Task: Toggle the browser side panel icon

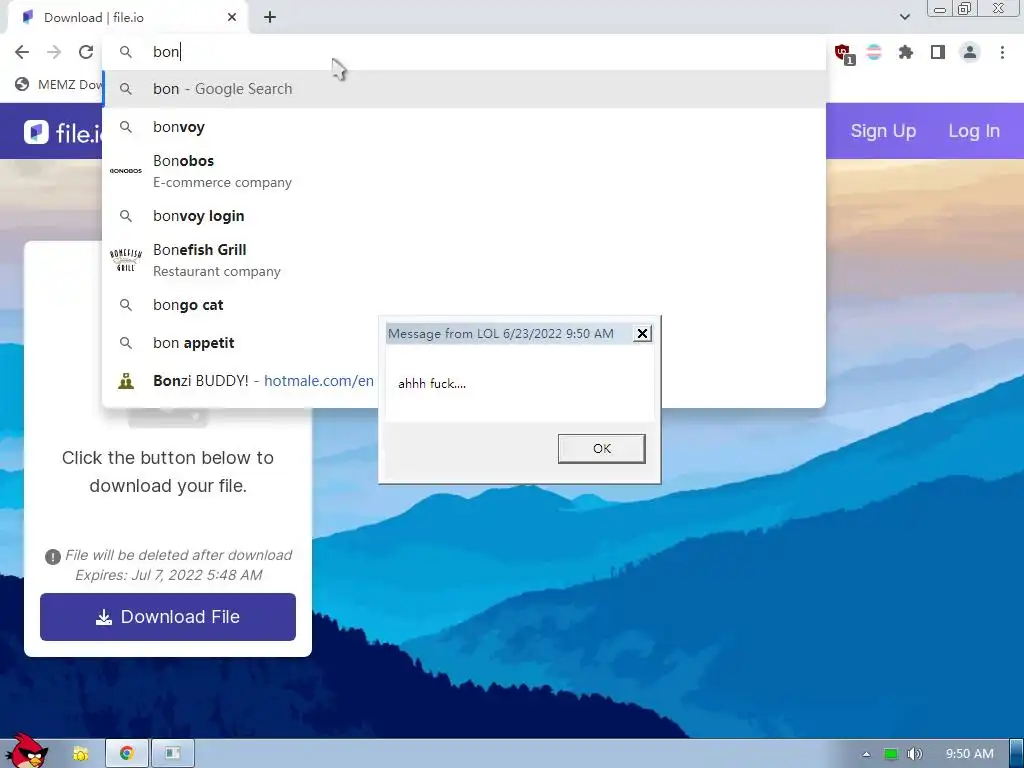Action: point(938,52)
